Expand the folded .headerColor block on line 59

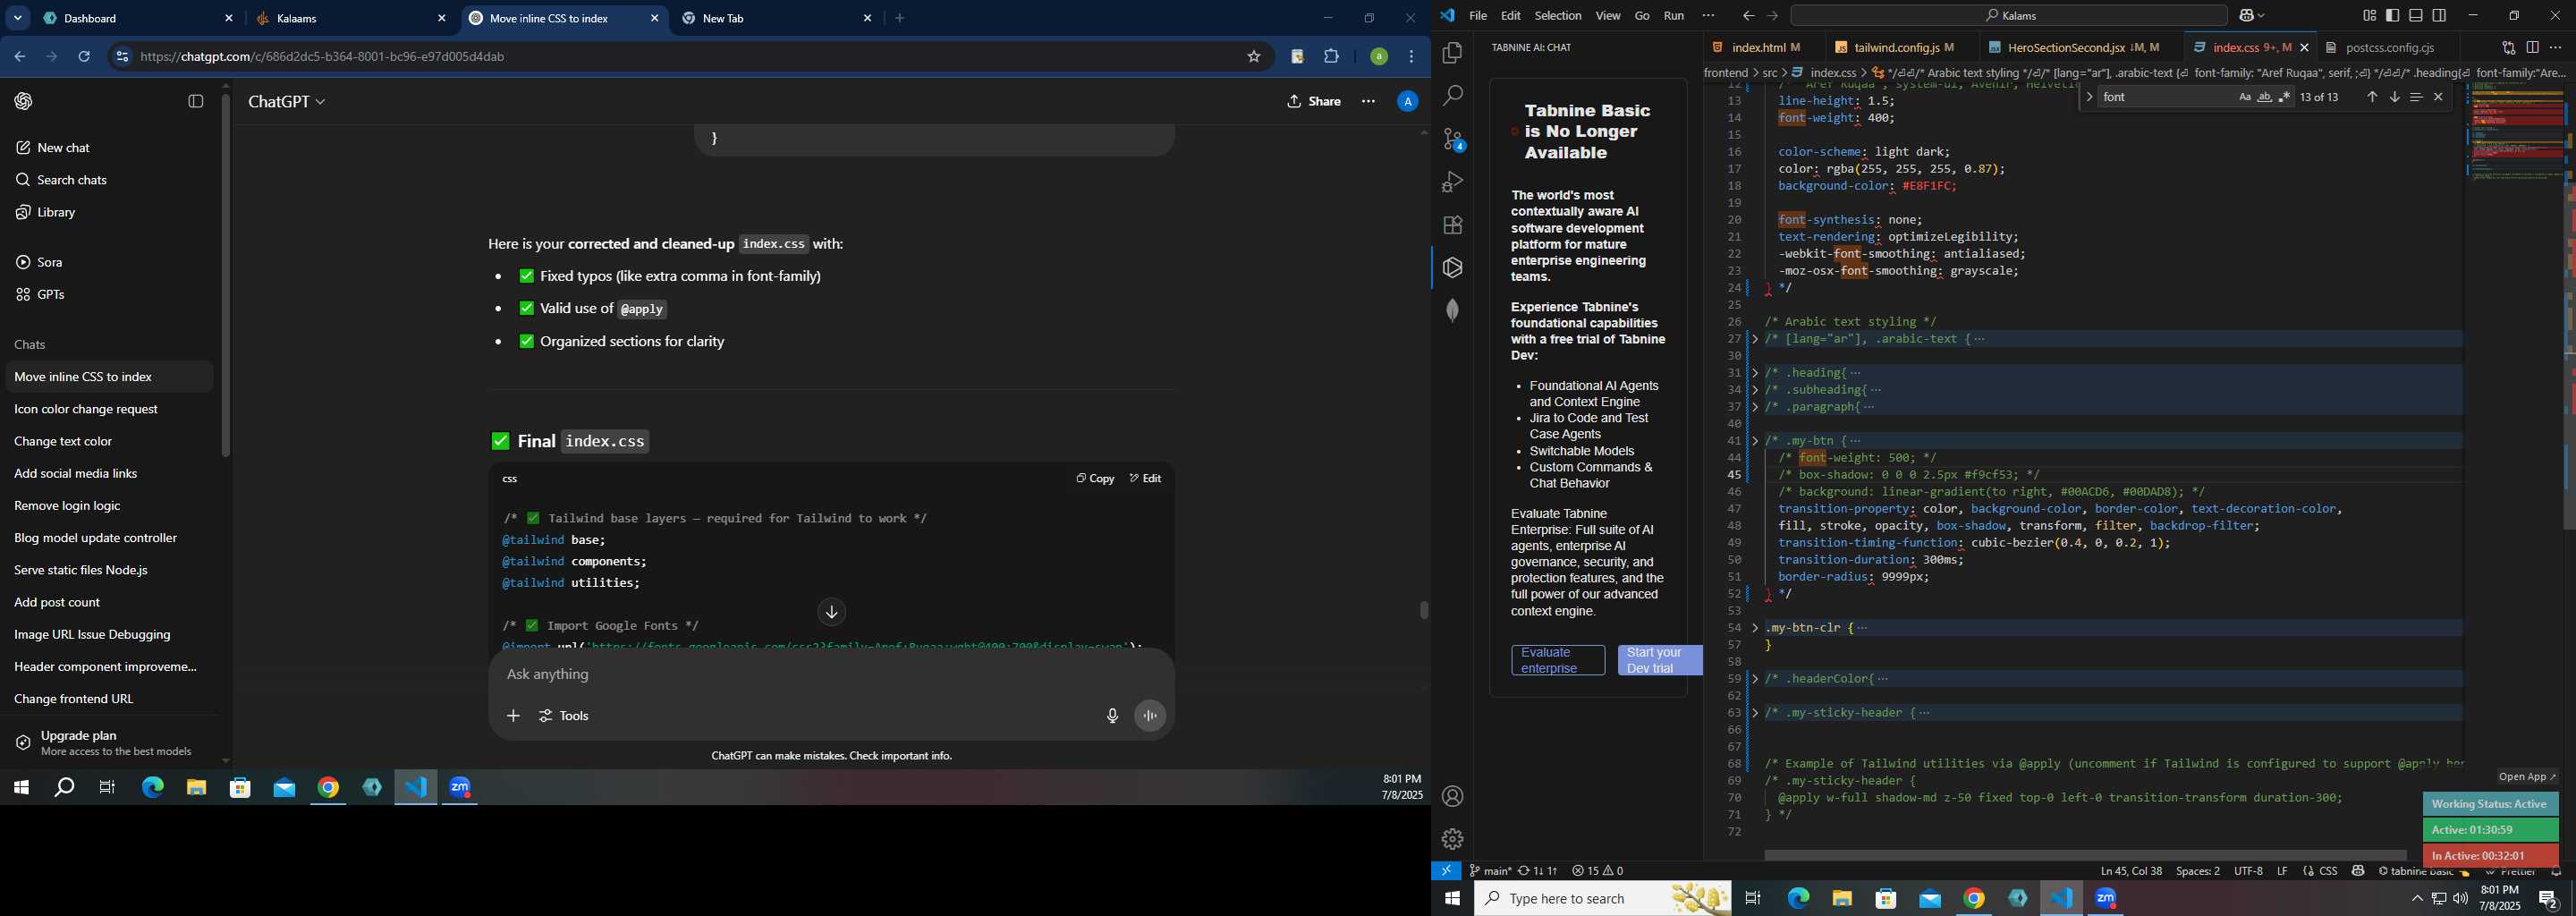1755,679
